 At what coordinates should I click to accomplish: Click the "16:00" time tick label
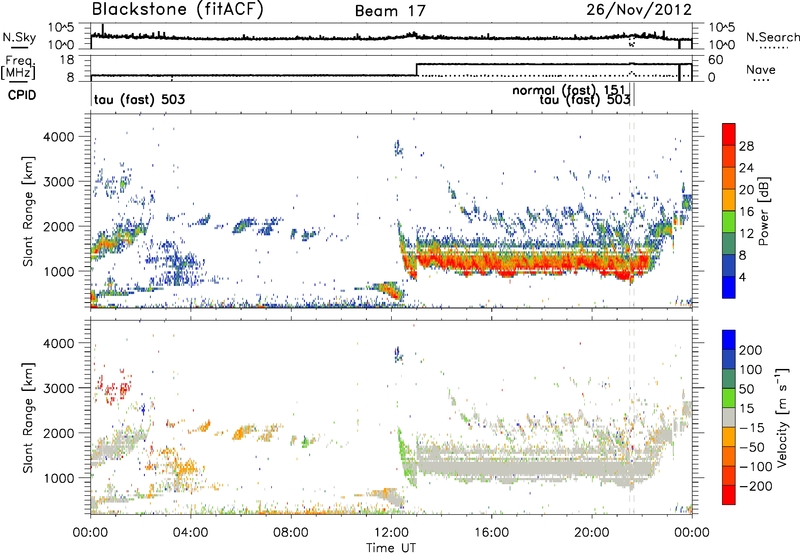pyautogui.click(x=491, y=533)
